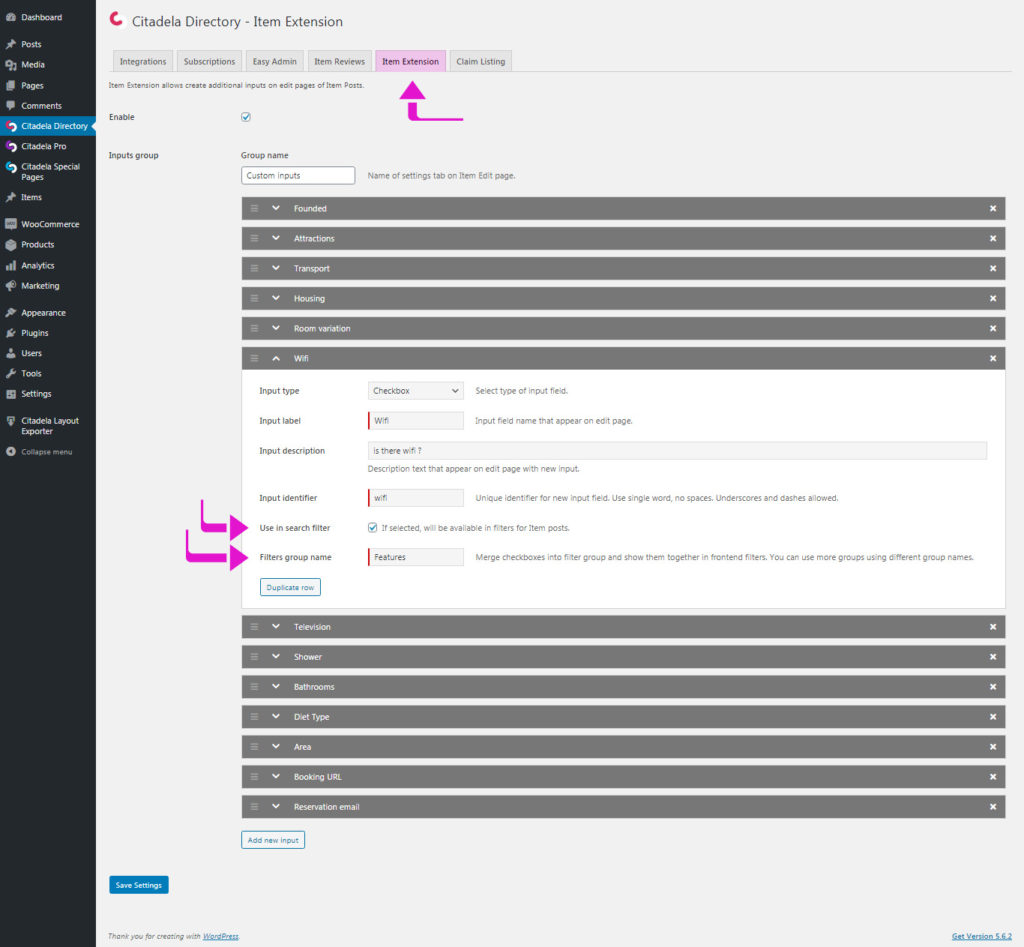This screenshot has width=1024, height=947.
Task: Open Analytics in the sidebar
Action: pos(37,266)
